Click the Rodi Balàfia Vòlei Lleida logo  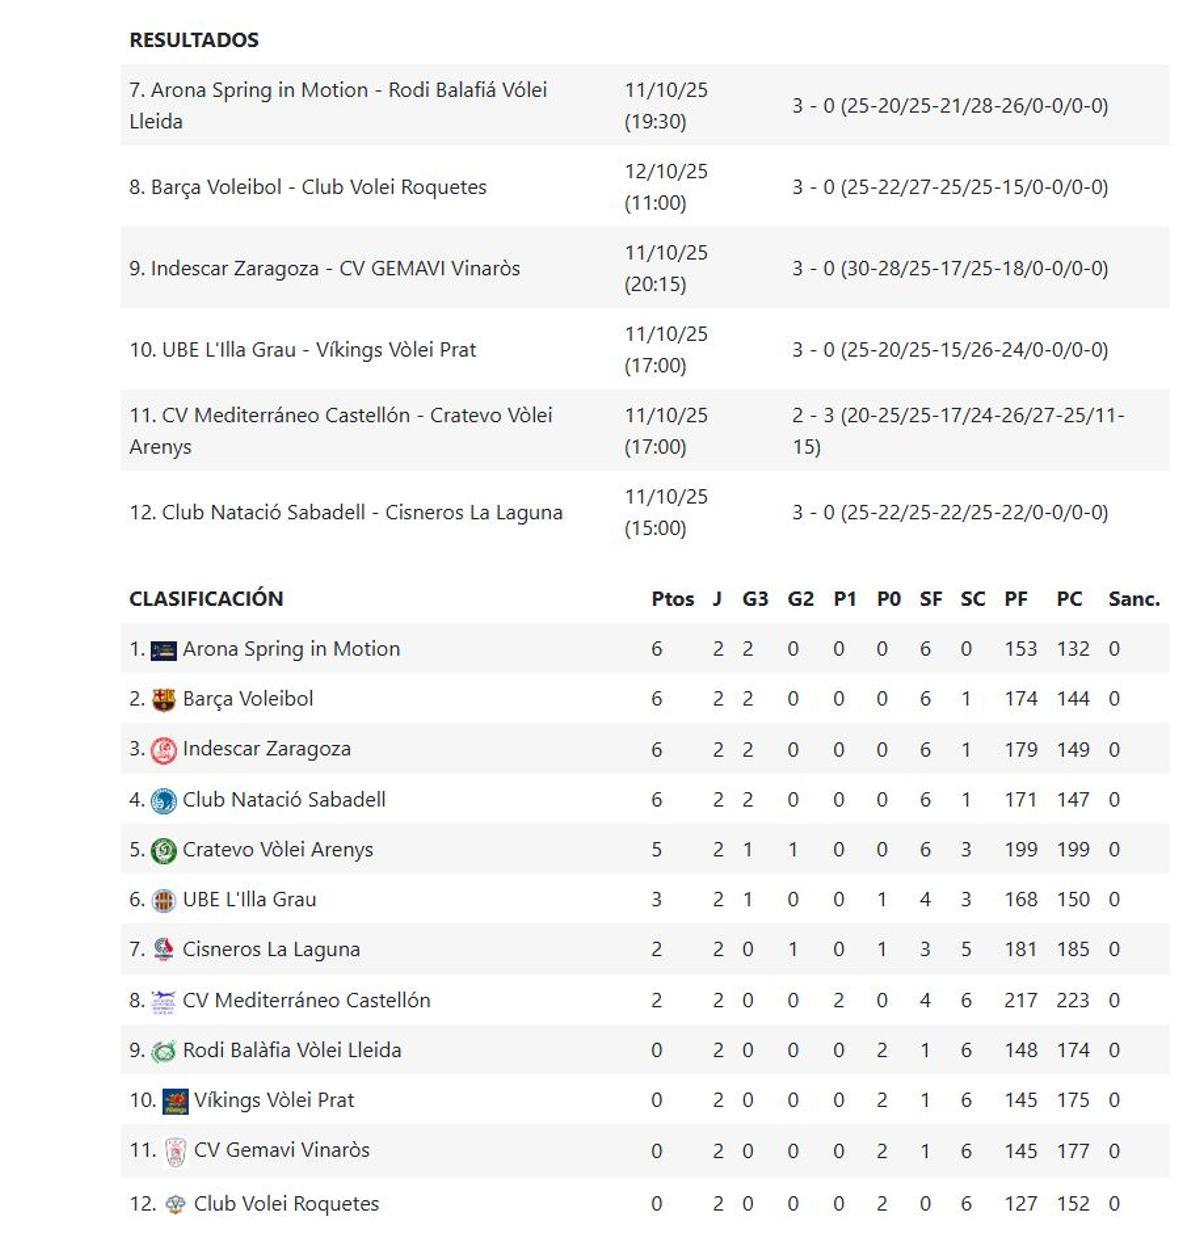coord(163,1051)
